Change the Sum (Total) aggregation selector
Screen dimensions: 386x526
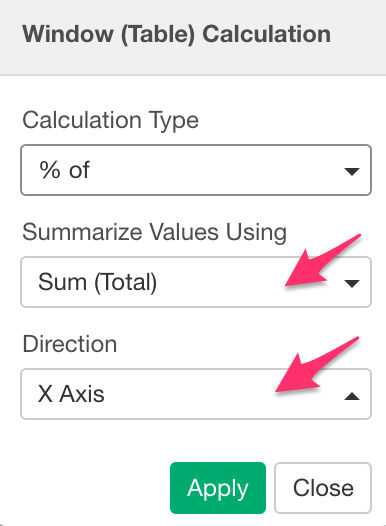(x=196, y=282)
